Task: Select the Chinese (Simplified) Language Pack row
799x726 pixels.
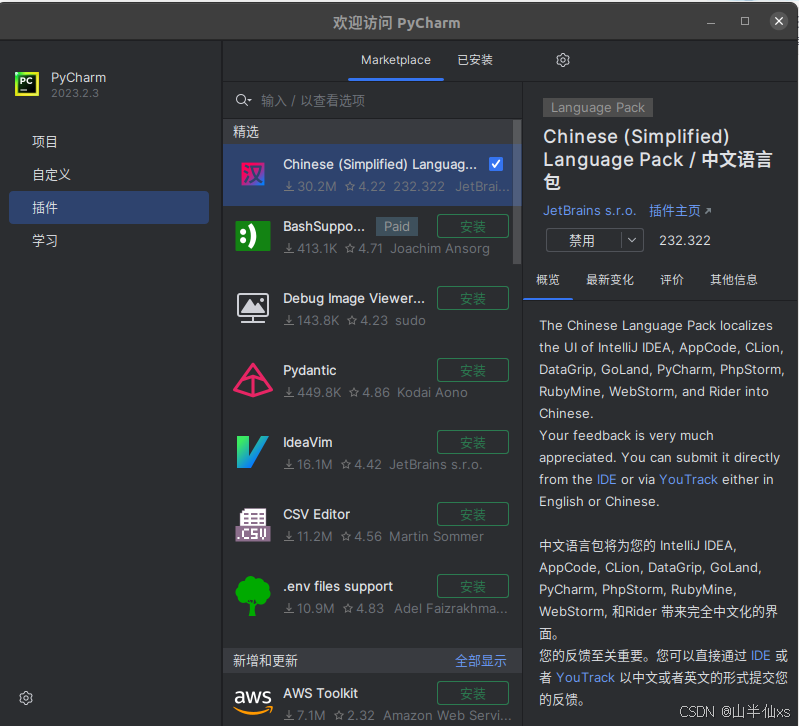Action: click(371, 175)
